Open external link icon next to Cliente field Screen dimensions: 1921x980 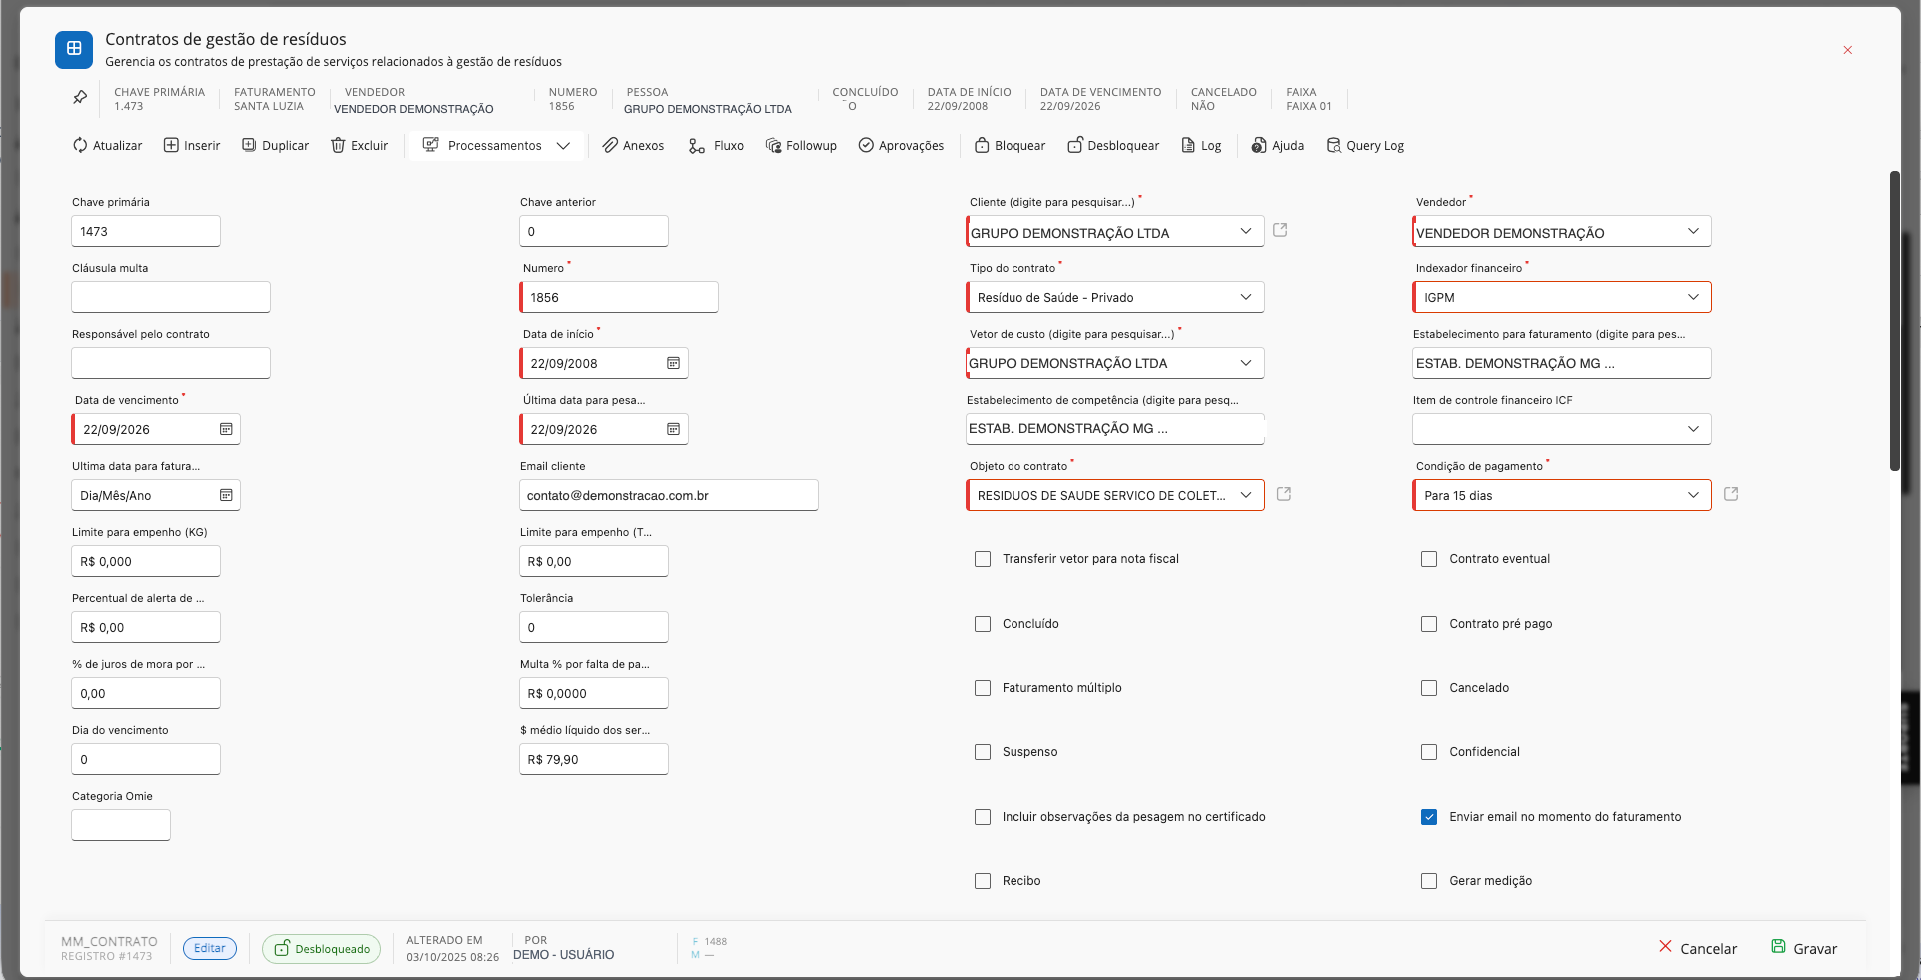click(1280, 230)
